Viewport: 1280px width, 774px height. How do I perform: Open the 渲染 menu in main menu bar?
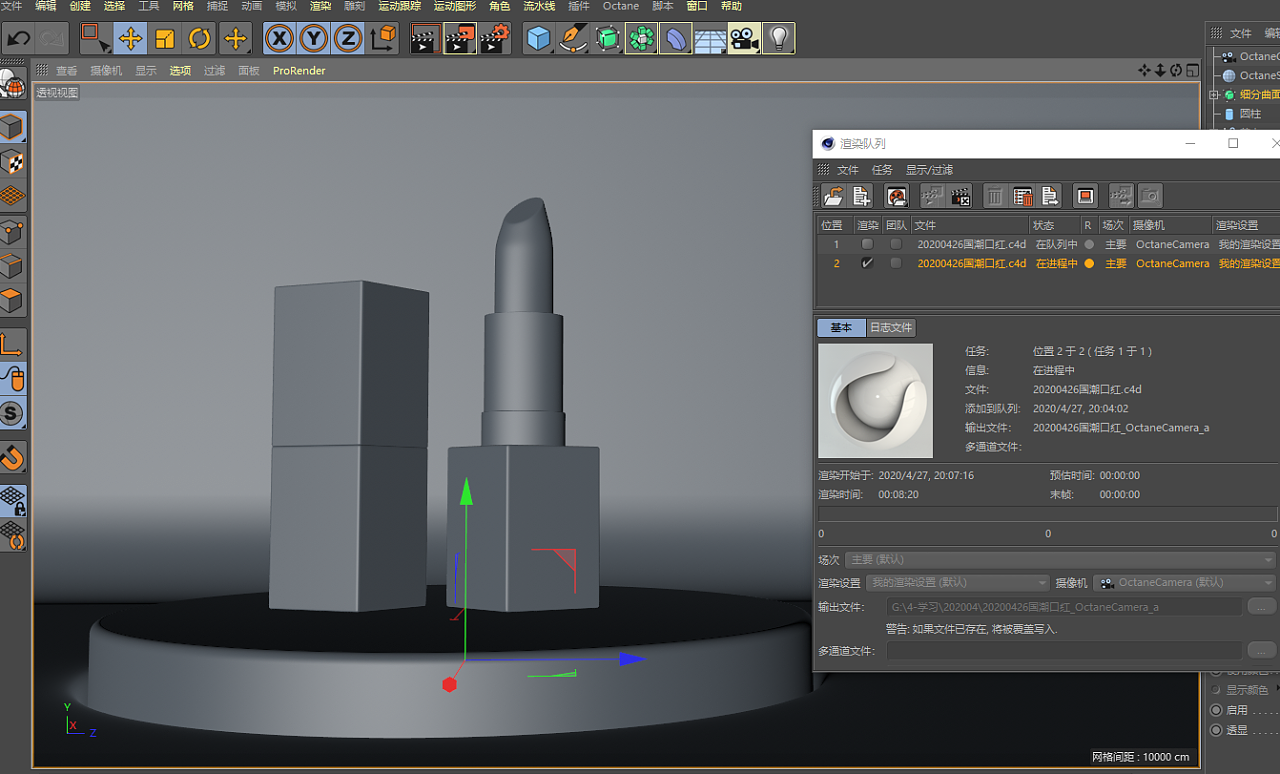pyautogui.click(x=320, y=6)
